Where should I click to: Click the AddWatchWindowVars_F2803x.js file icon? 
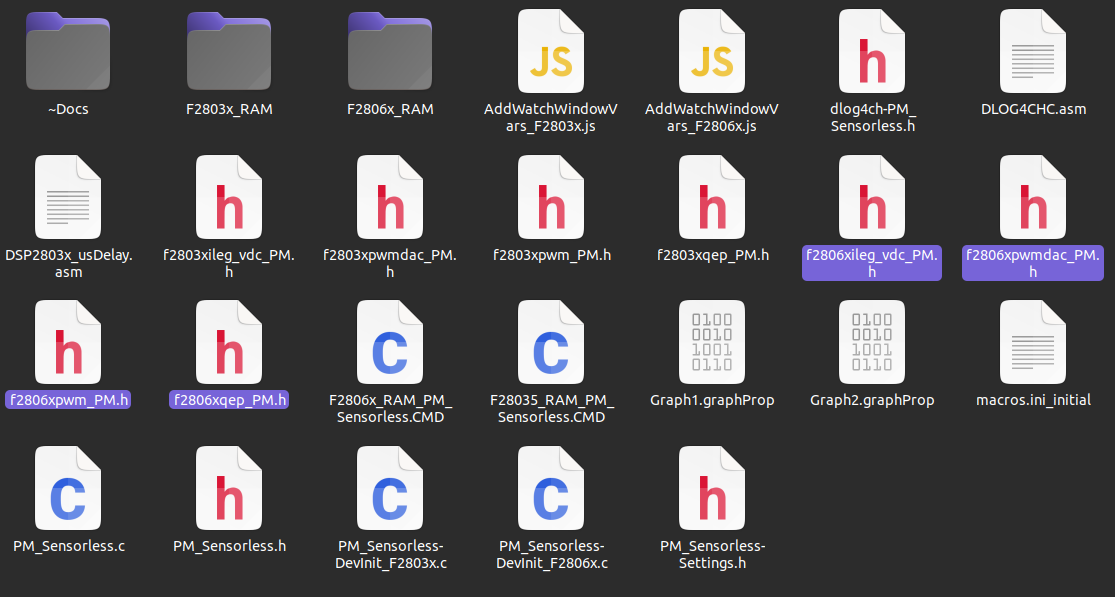pyautogui.click(x=550, y=51)
